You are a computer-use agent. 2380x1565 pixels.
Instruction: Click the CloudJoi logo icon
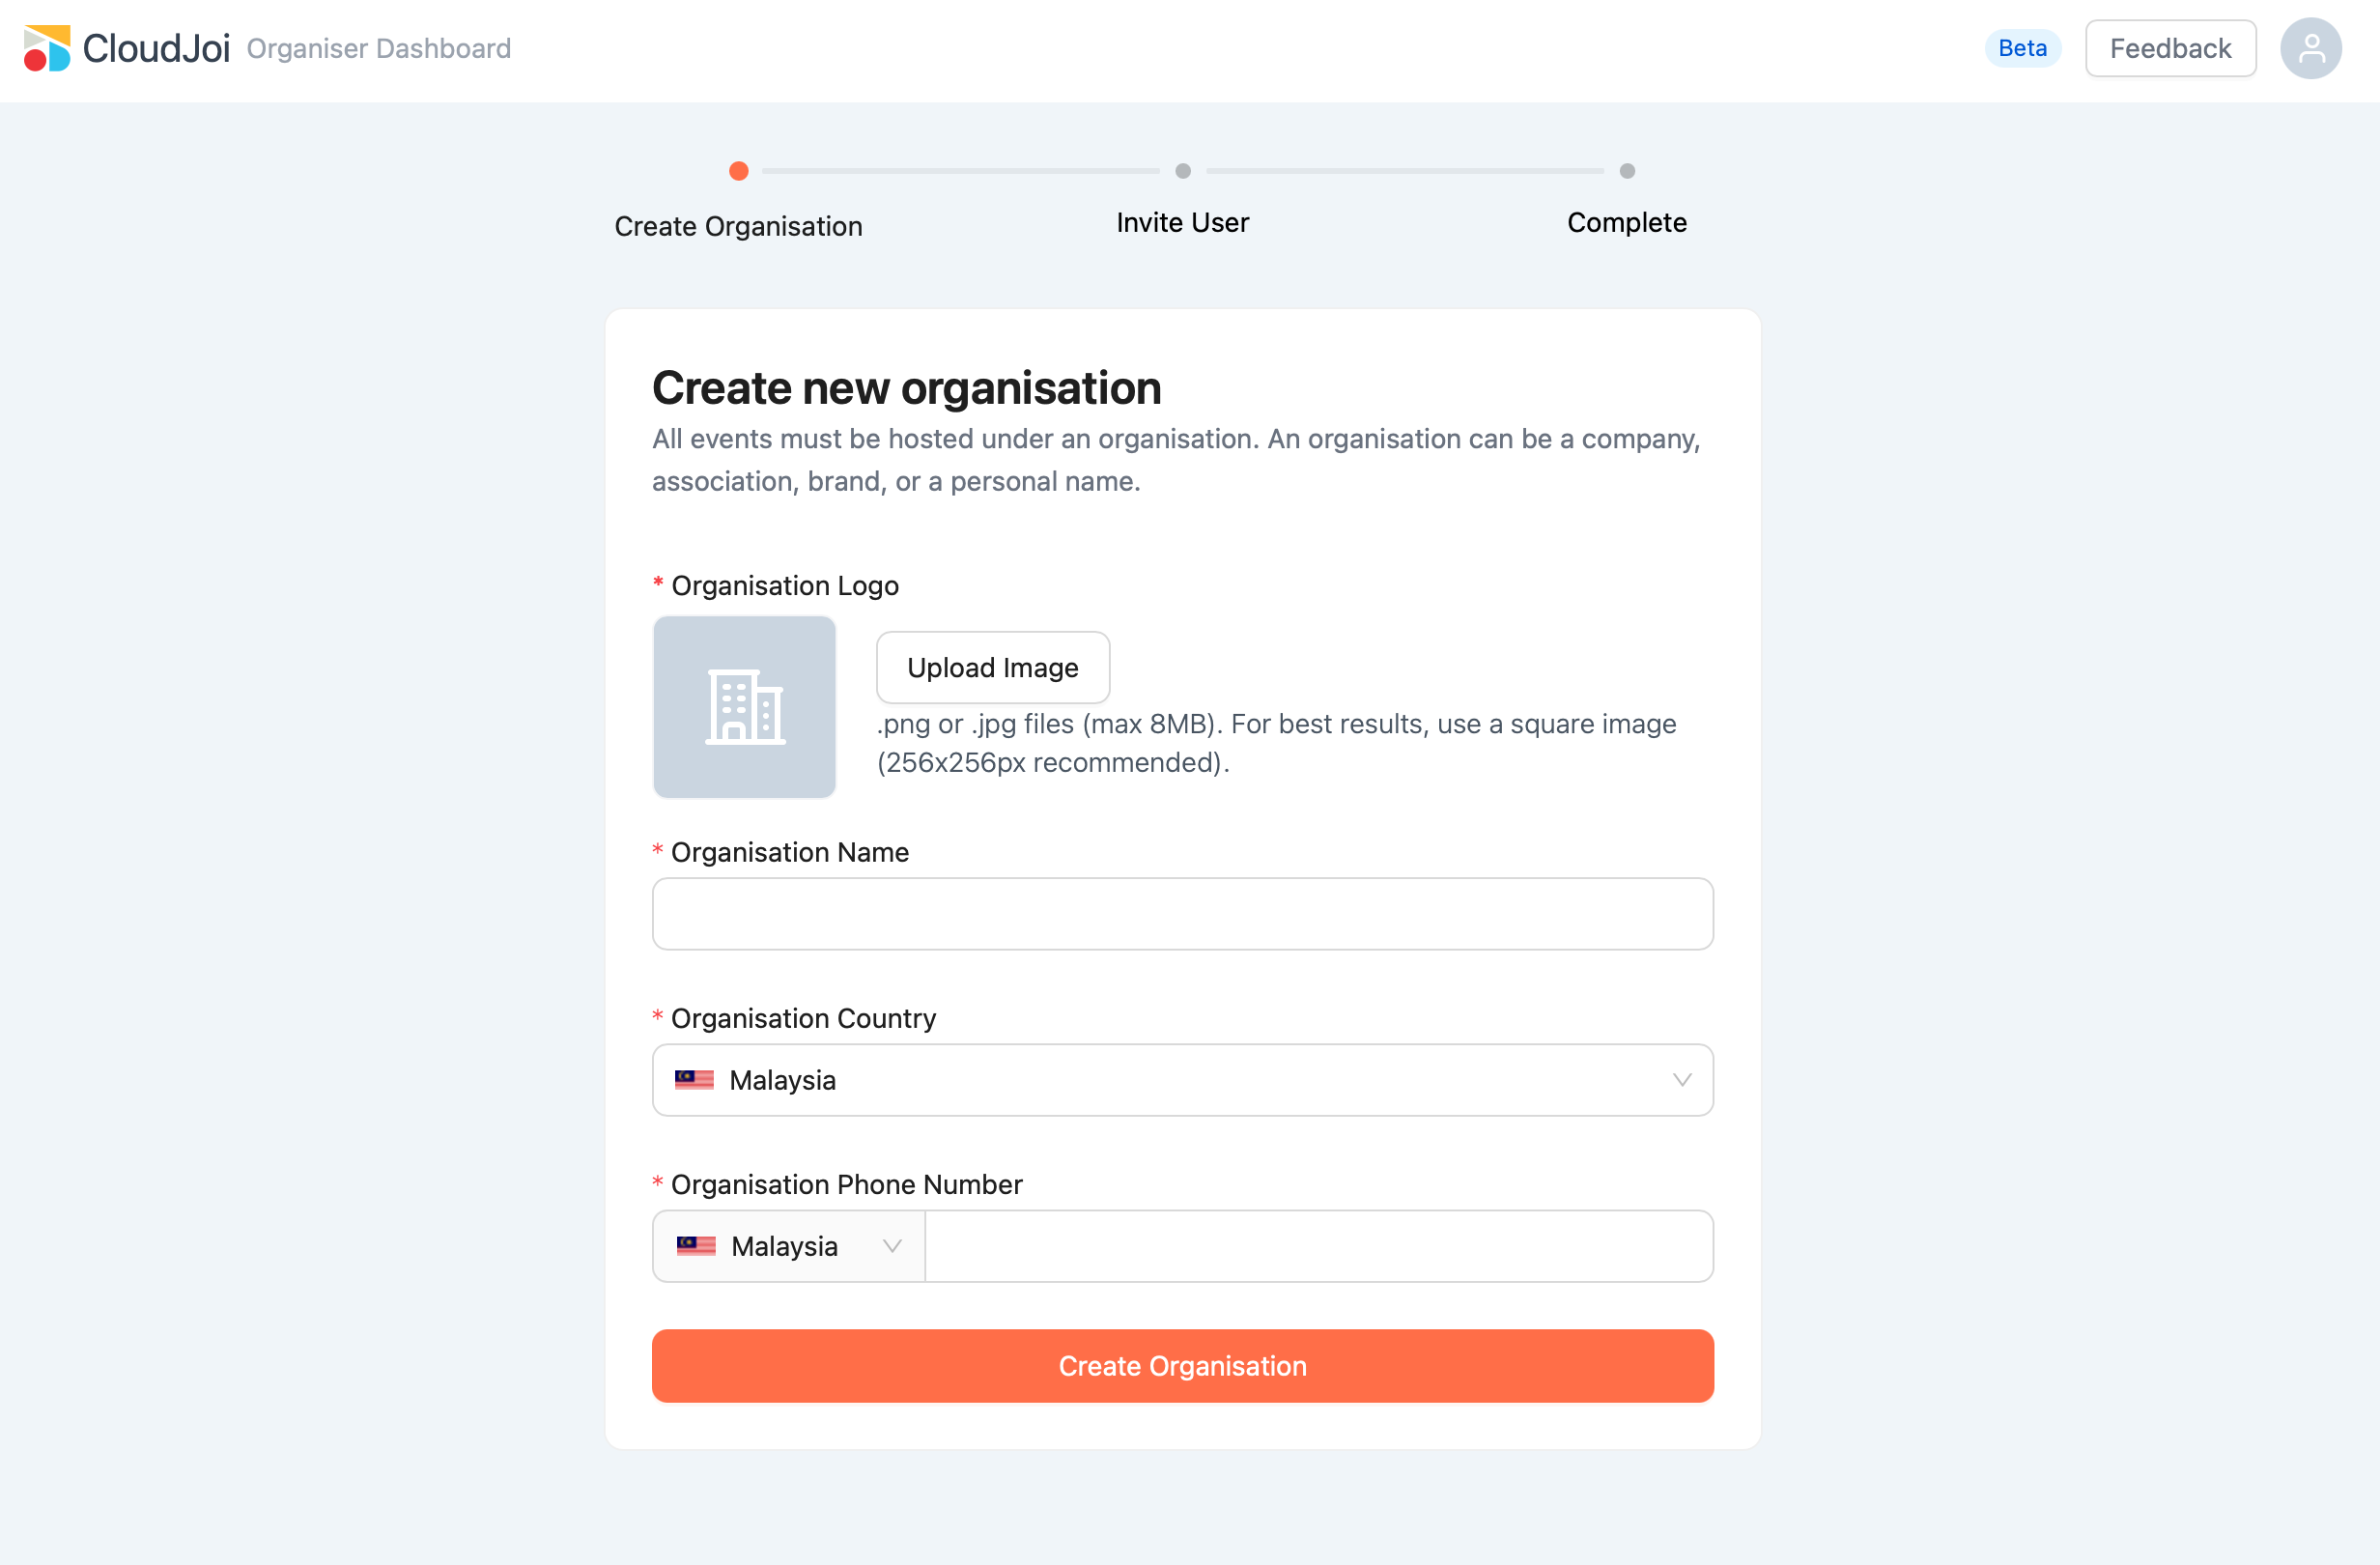coord(47,48)
